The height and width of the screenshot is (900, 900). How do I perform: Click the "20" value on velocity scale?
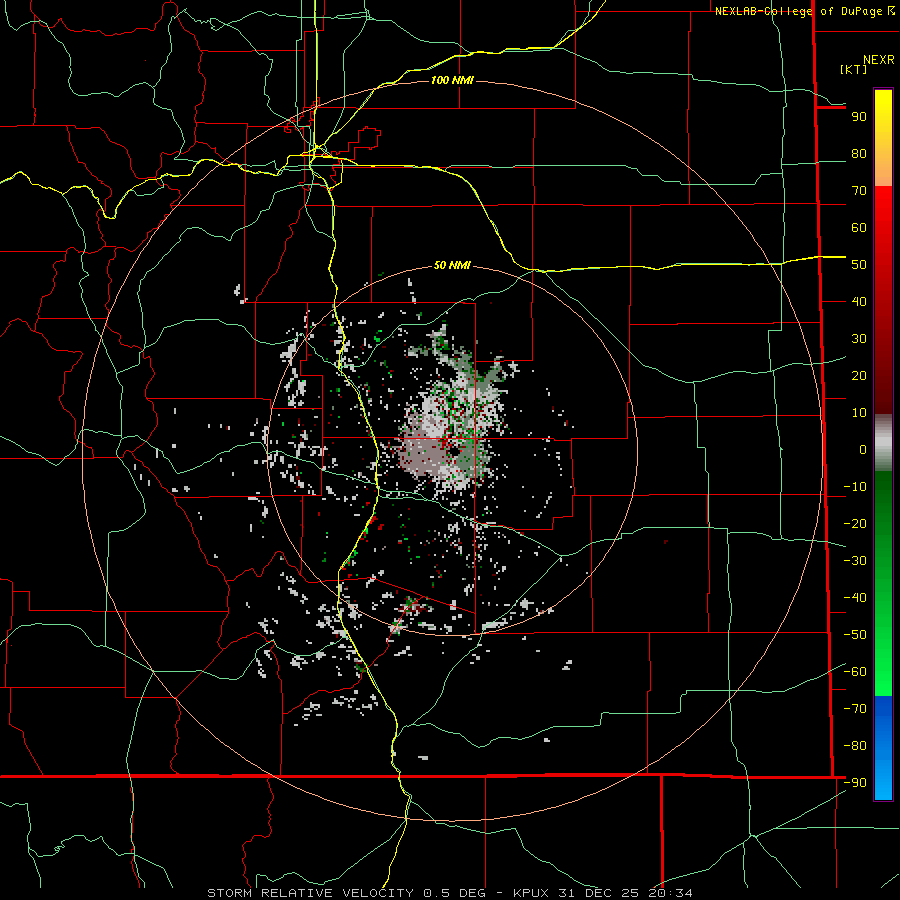(x=859, y=376)
